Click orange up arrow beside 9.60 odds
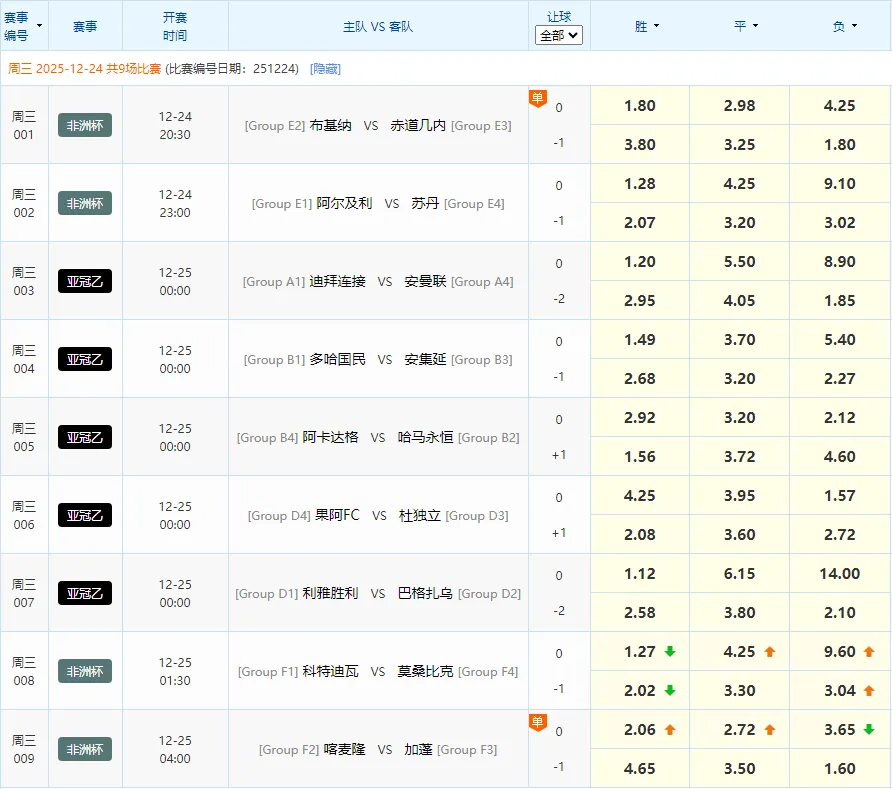The height and width of the screenshot is (789, 892). tap(869, 652)
